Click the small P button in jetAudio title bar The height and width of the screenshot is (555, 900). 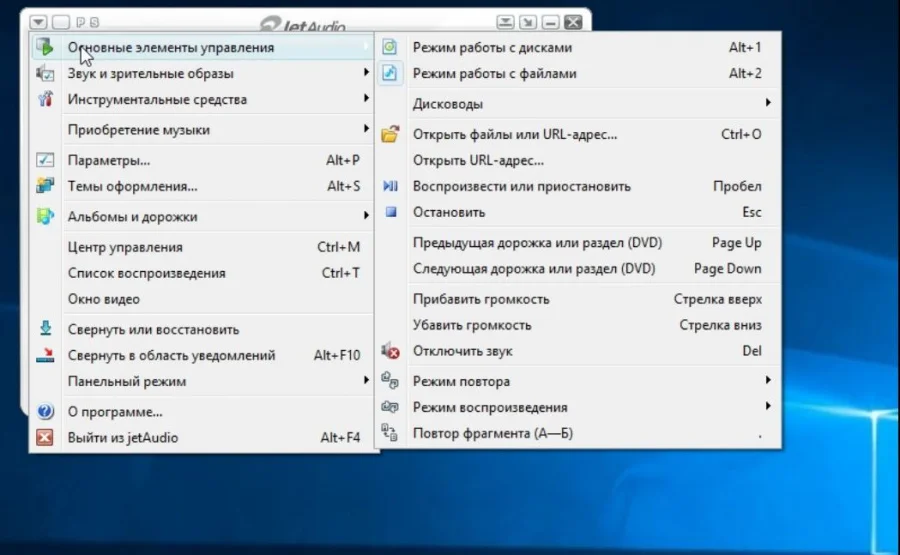pyautogui.click(x=80, y=22)
